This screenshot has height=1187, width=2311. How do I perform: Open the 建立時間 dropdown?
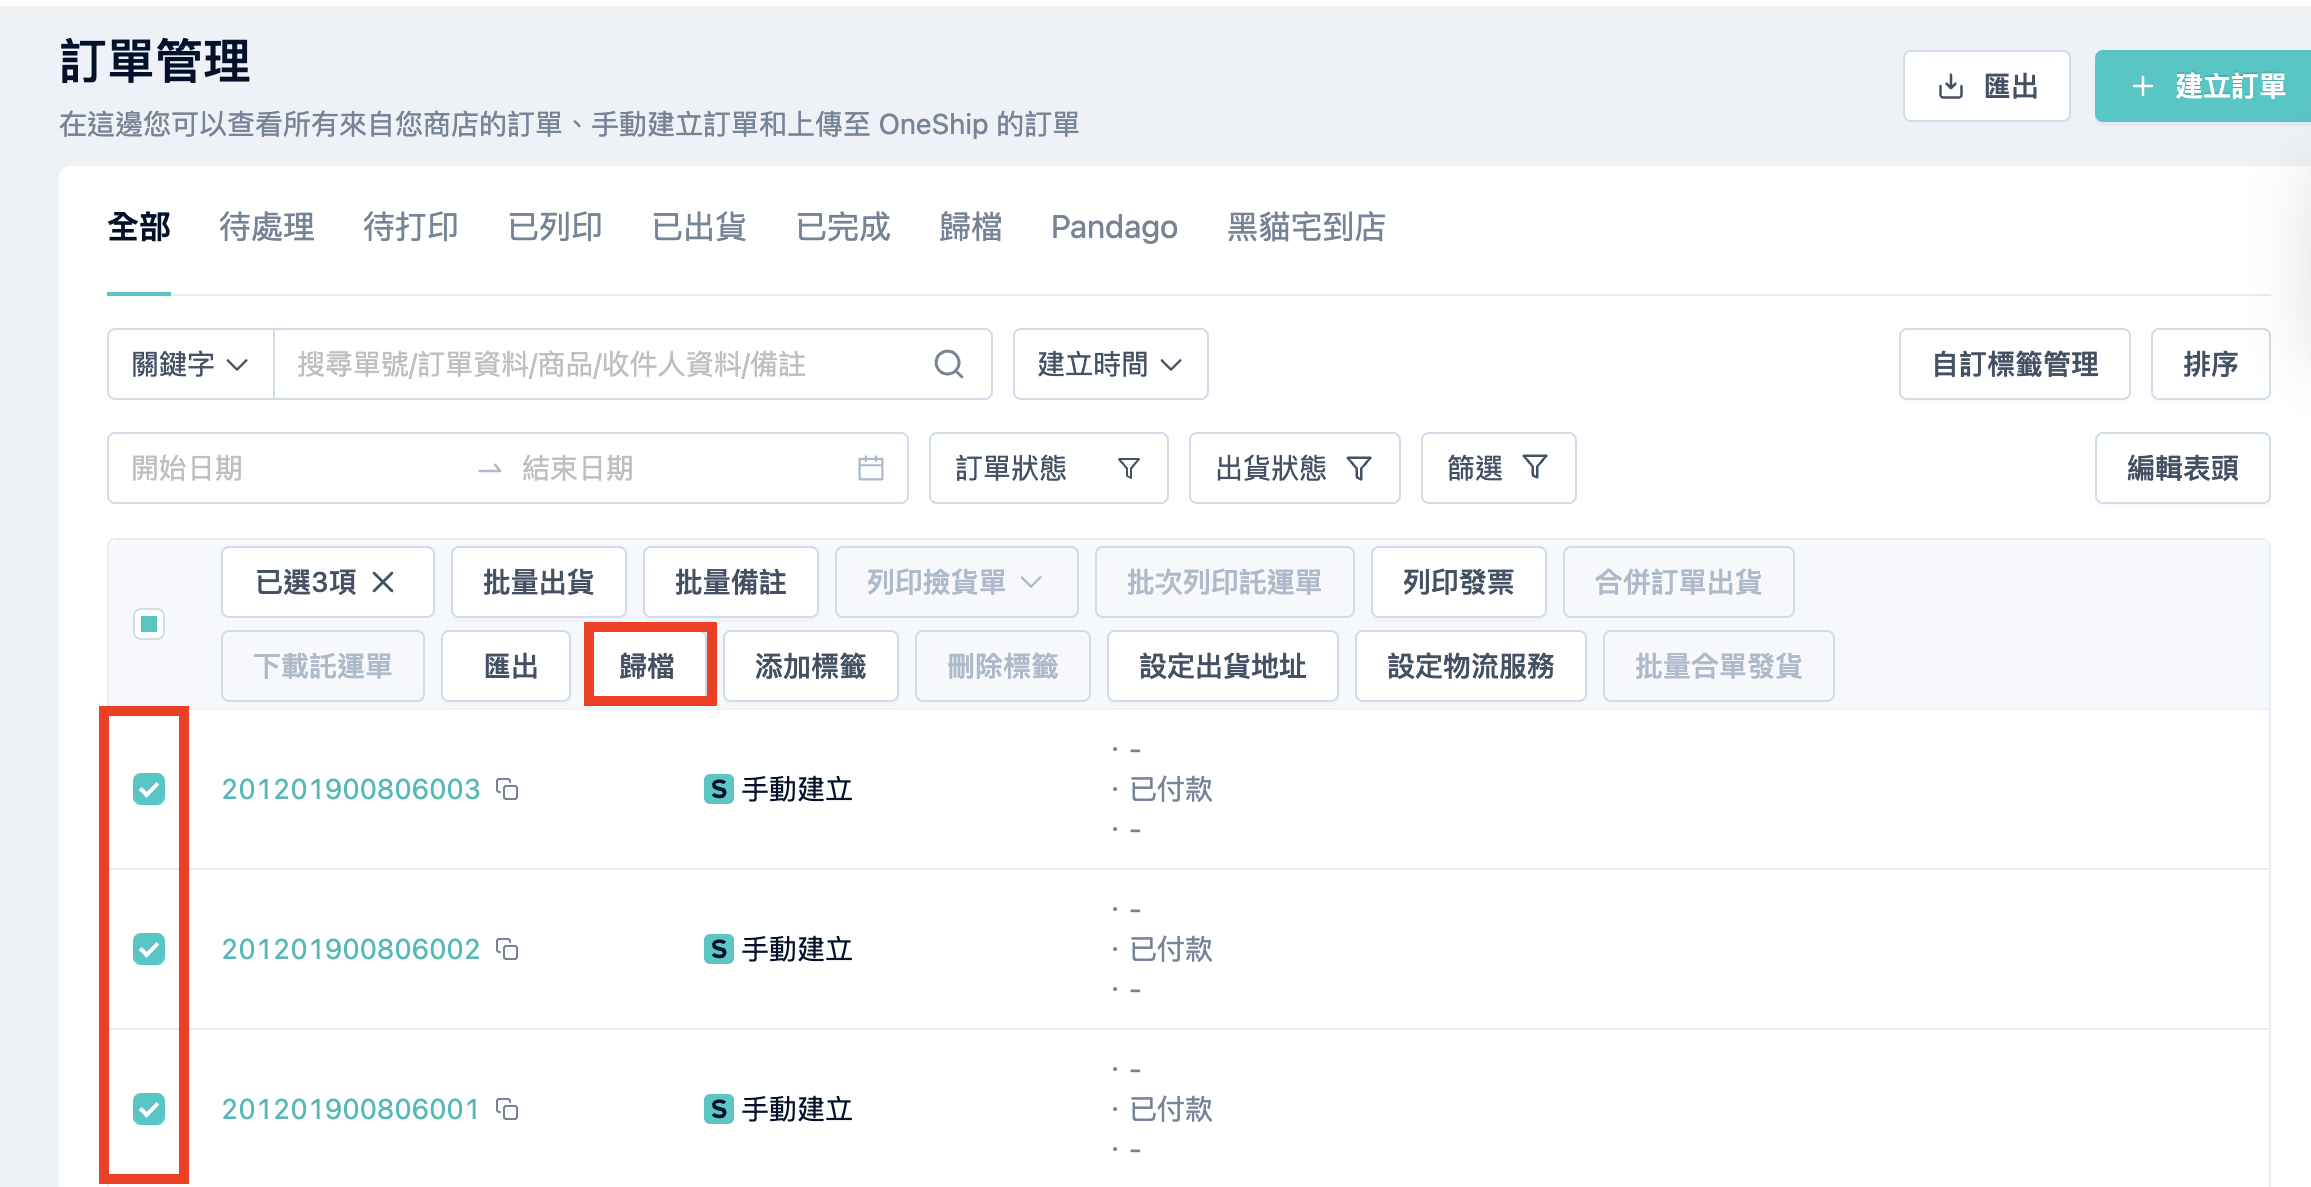click(1110, 364)
